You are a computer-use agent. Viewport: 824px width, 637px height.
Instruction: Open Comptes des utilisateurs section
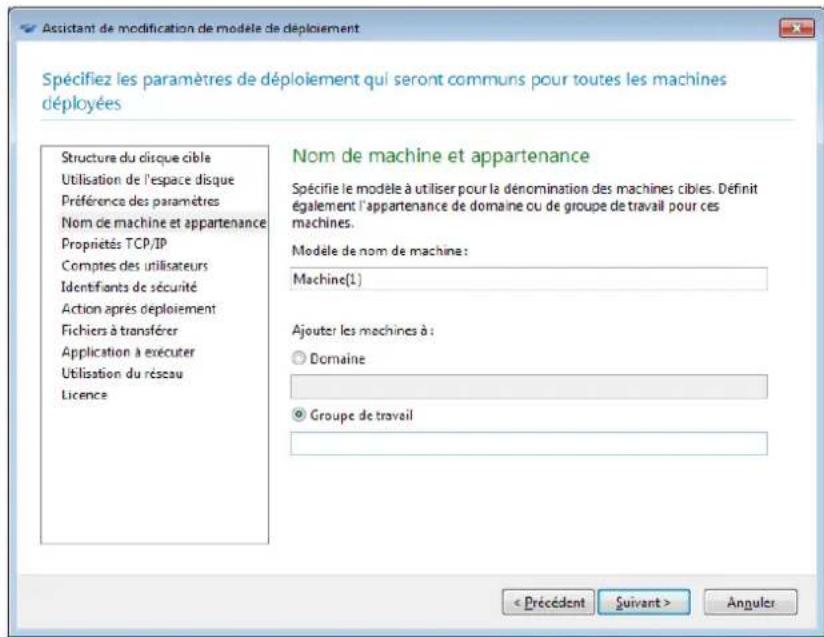pos(135,266)
